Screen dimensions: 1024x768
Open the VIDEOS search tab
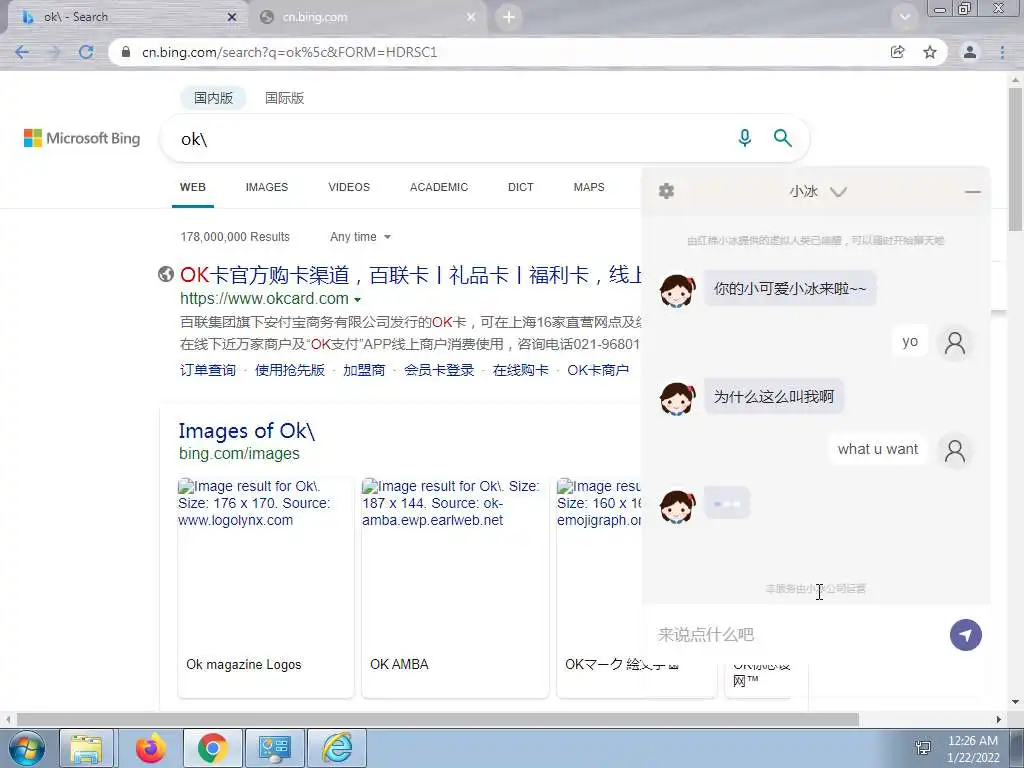click(x=349, y=187)
